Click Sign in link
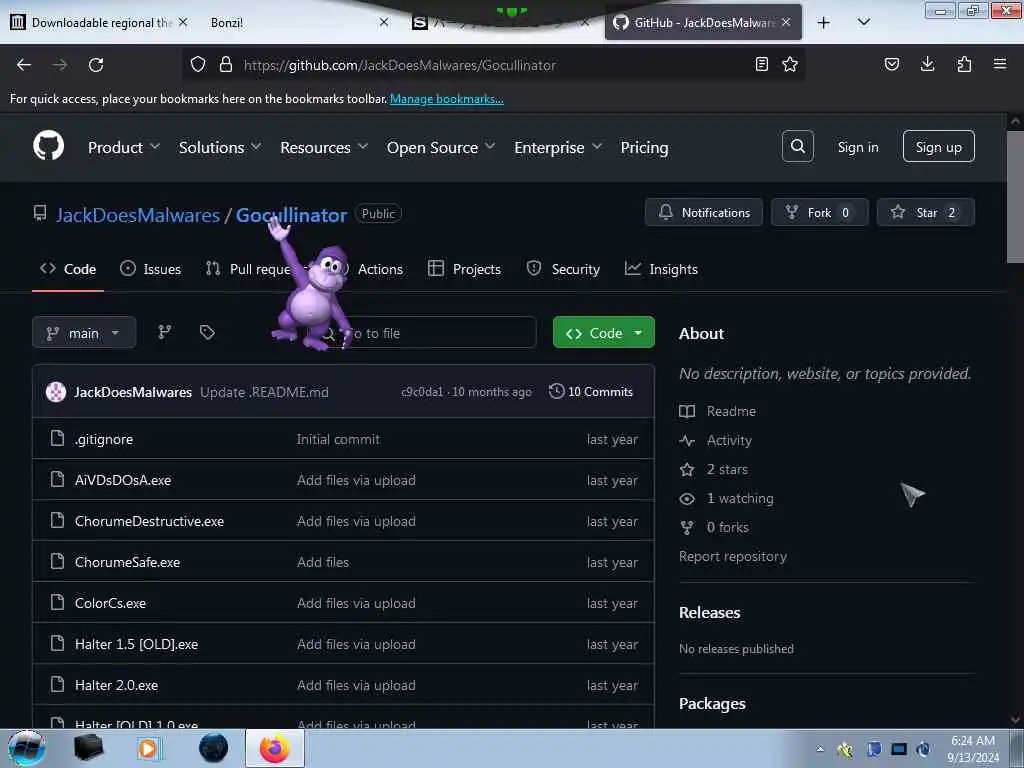Viewport: 1024px width, 768px height. (857, 148)
